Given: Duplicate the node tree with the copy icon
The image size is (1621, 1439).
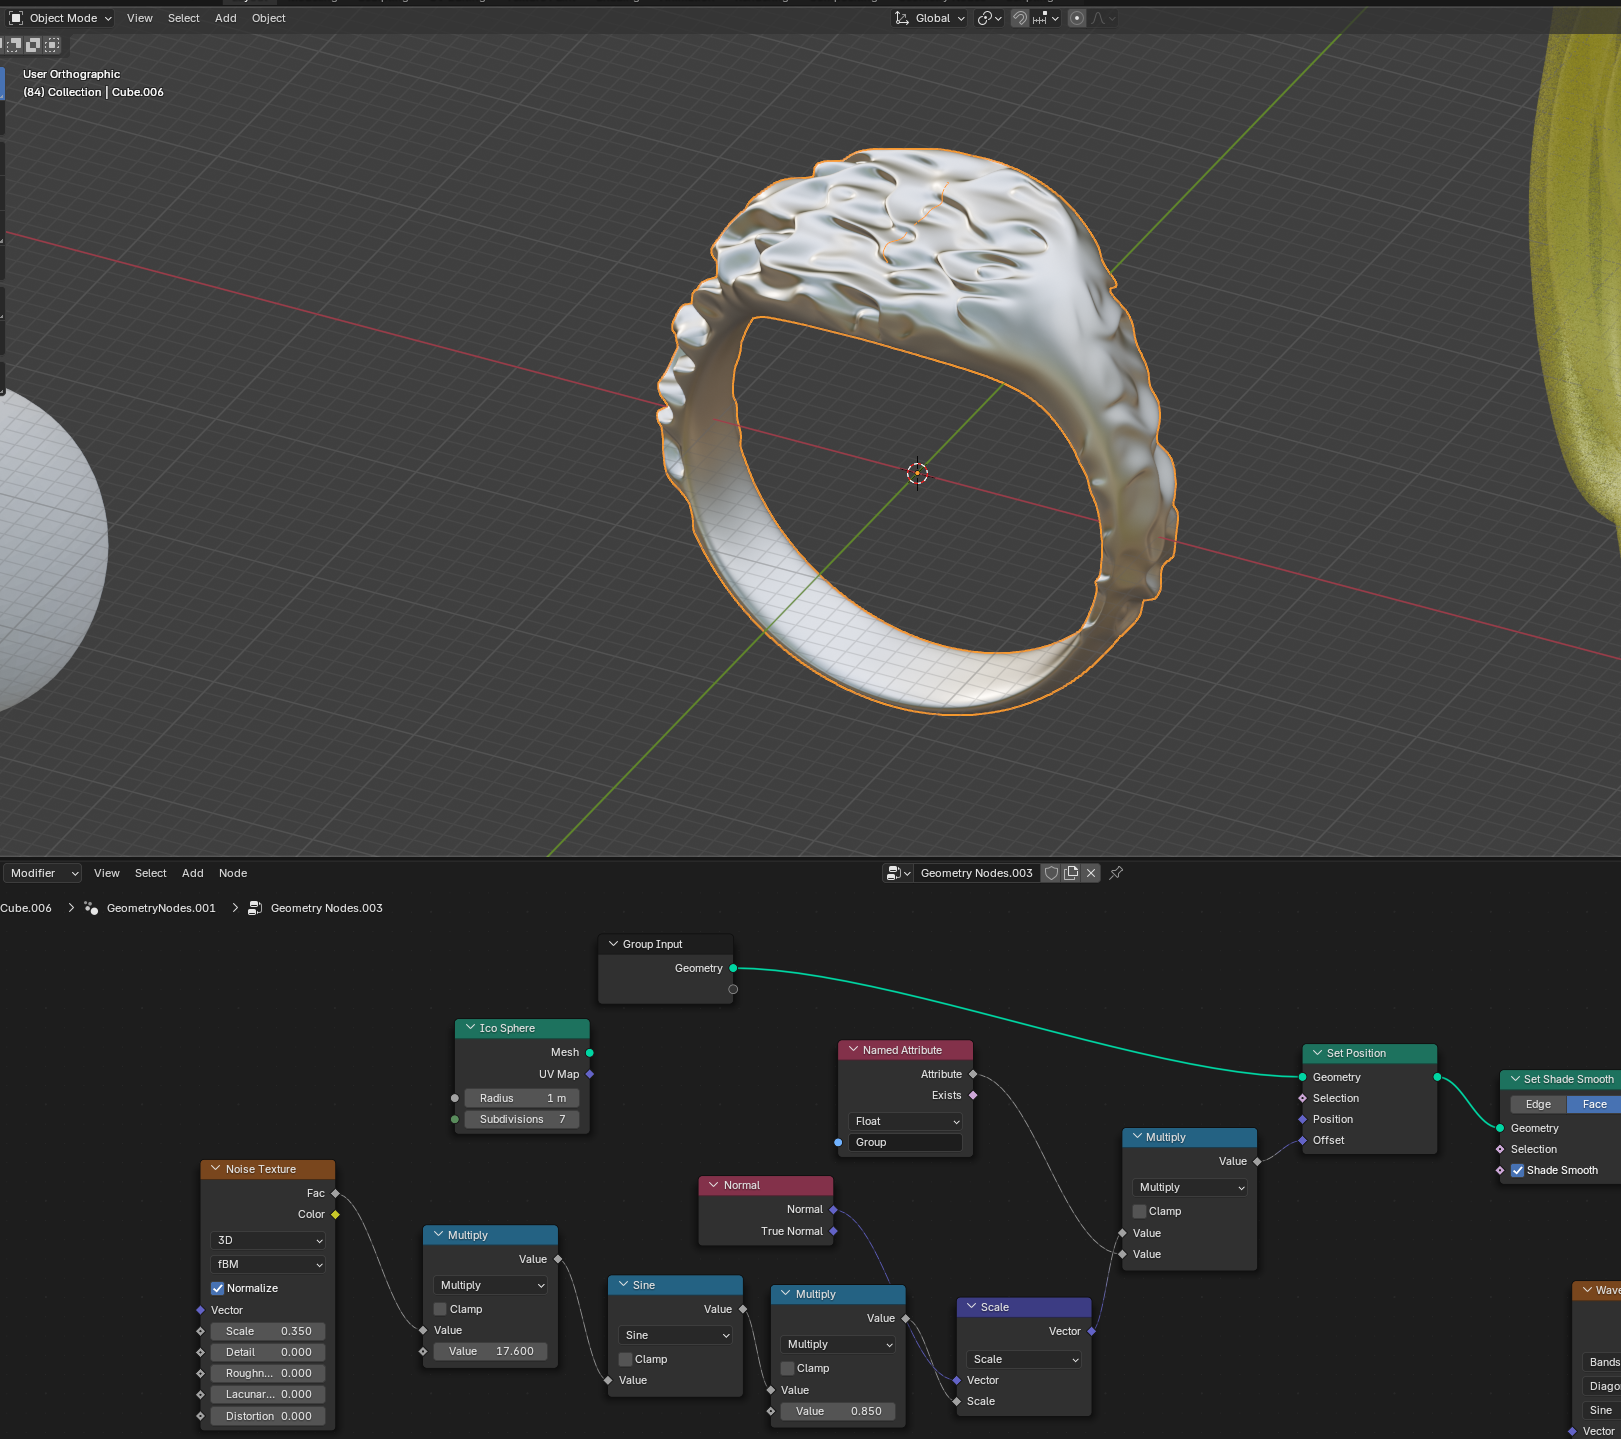Looking at the screenshot, I should click(1071, 873).
